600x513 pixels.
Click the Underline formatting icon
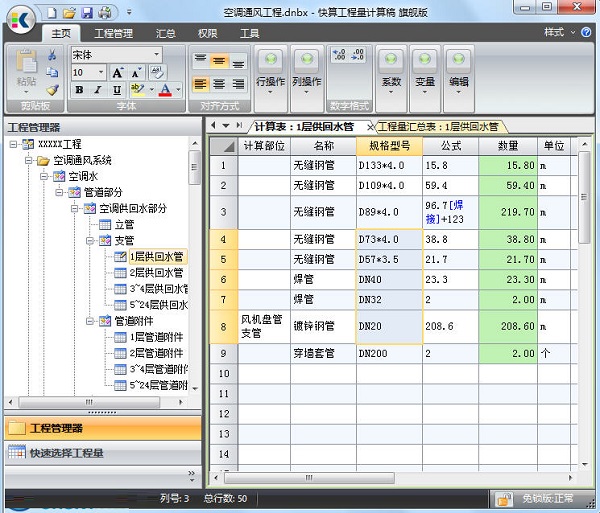click(x=117, y=90)
